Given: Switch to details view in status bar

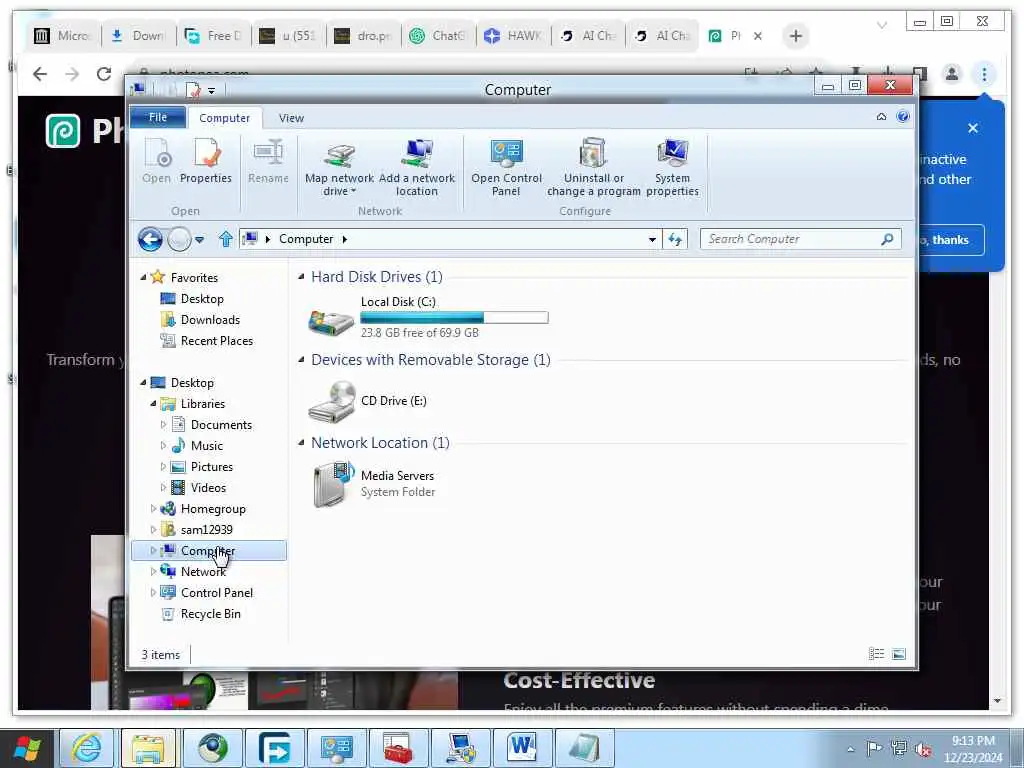Looking at the screenshot, I should pos(876,654).
